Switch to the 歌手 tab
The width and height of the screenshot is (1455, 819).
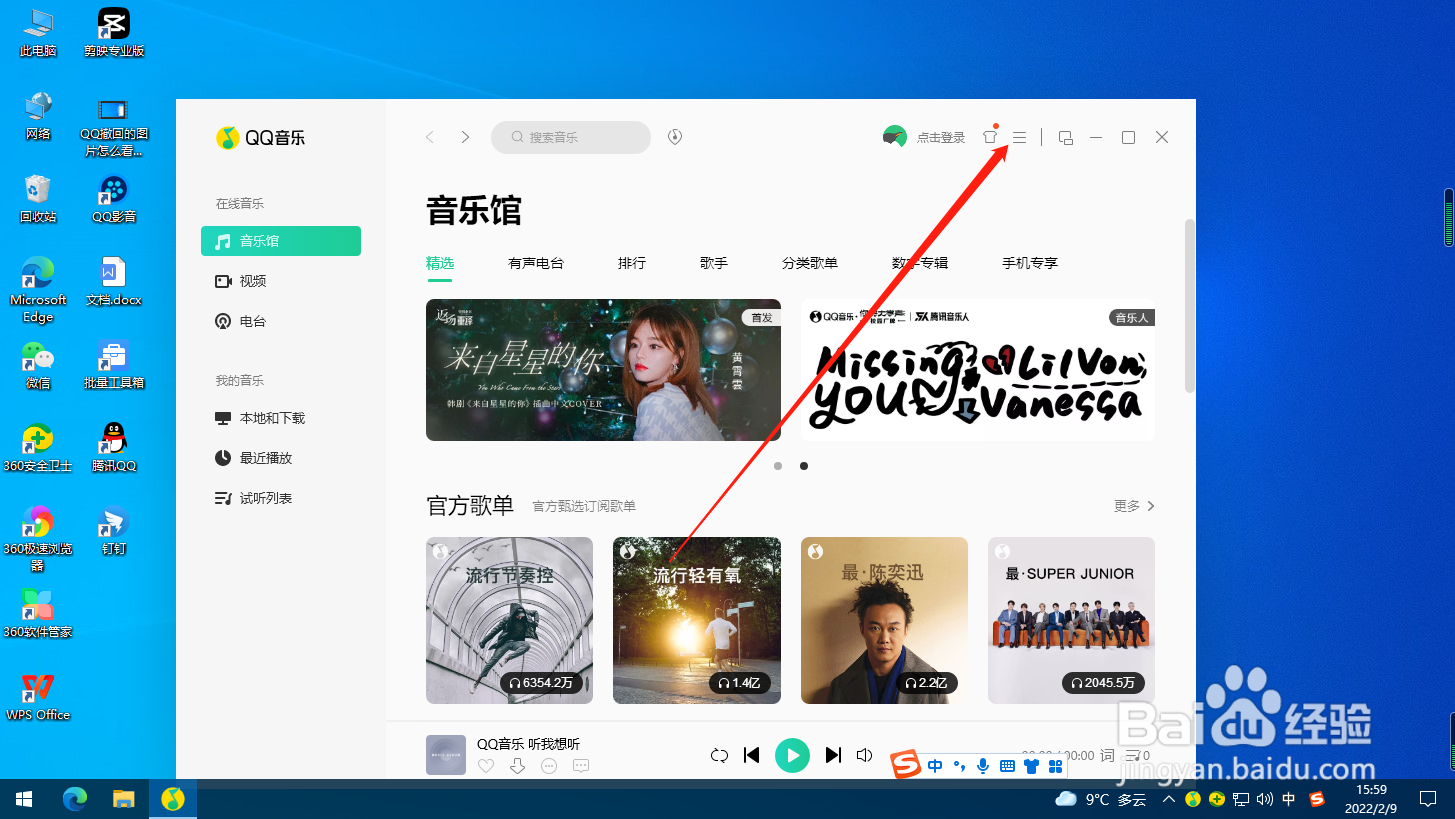point(713,263)
